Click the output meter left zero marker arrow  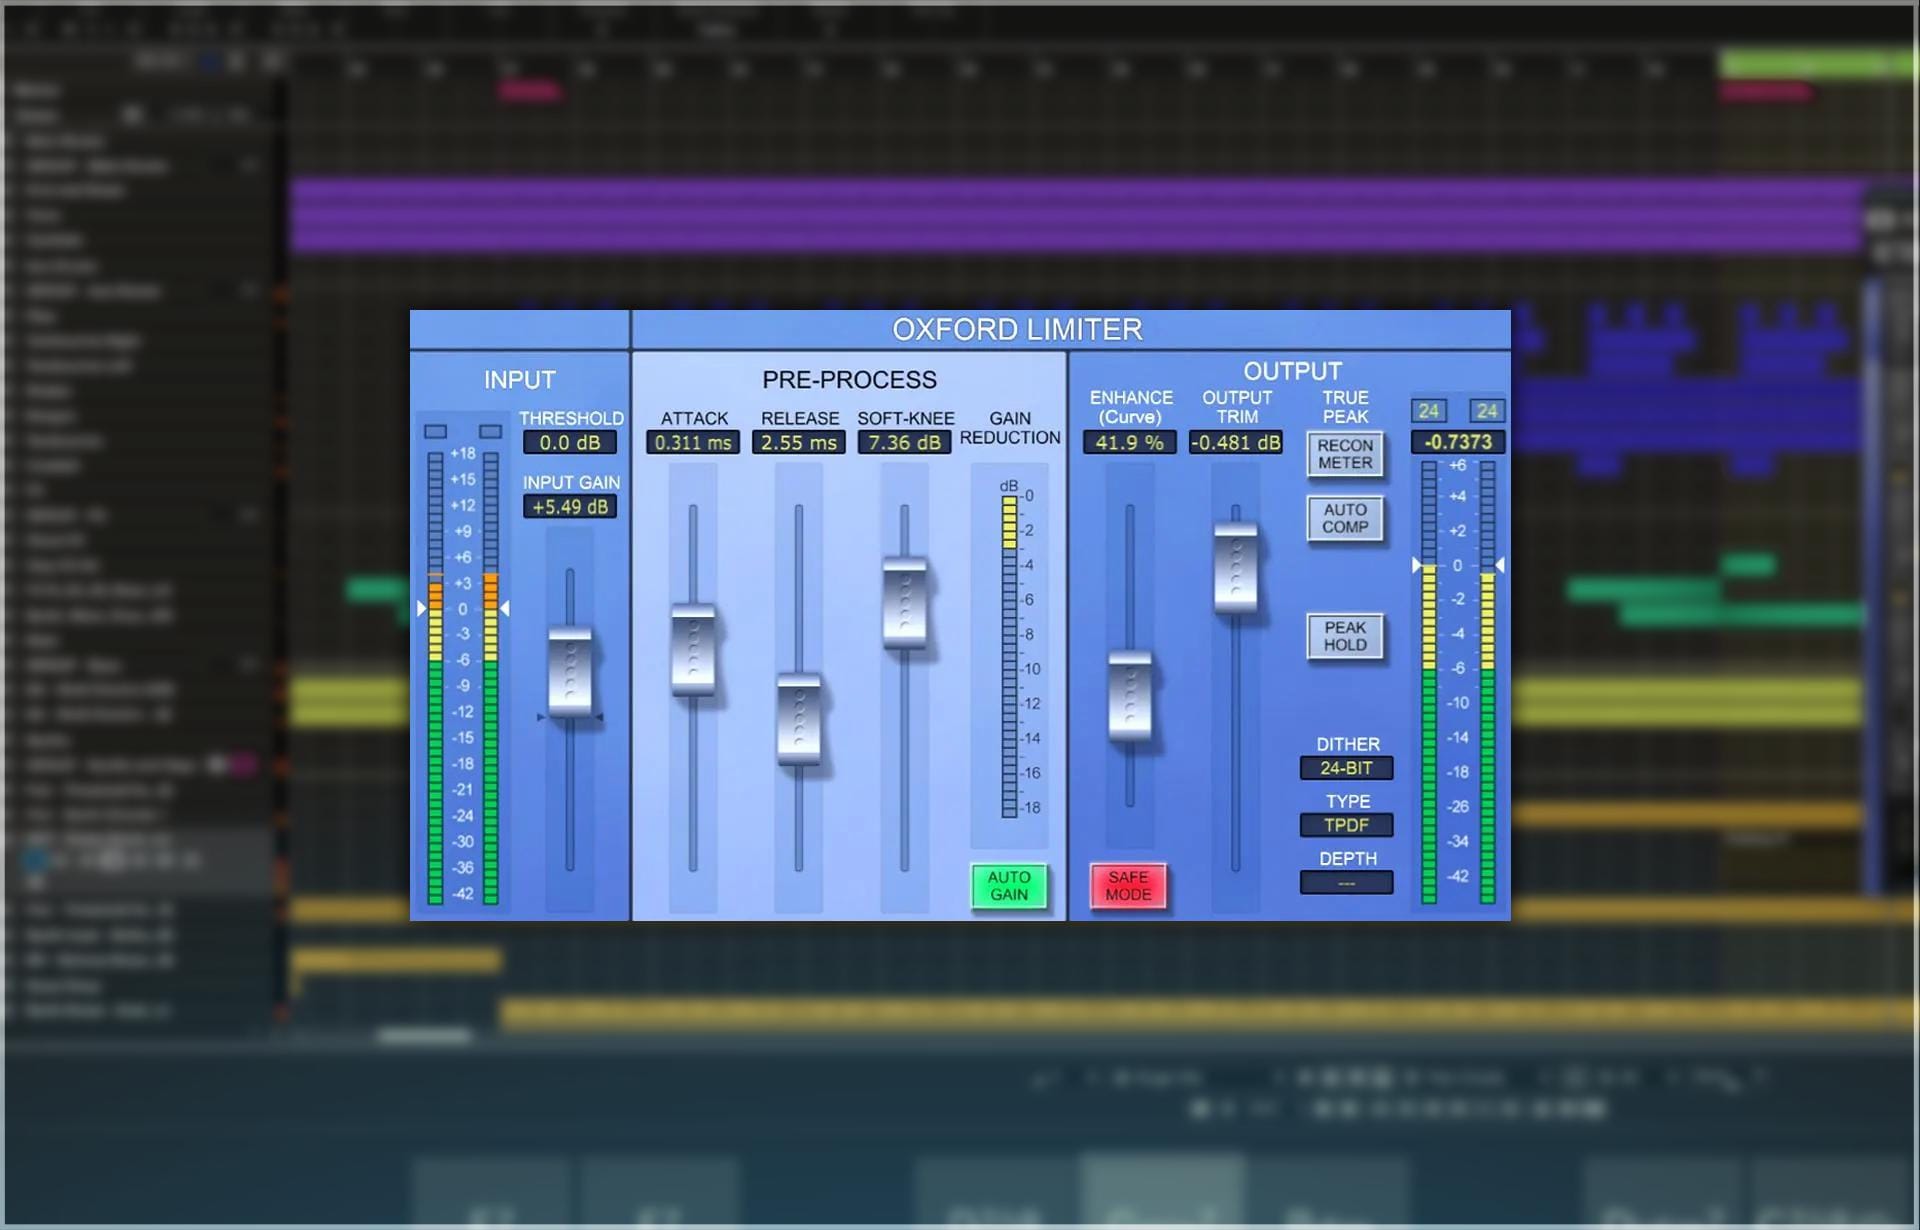tap(1416, 565)
